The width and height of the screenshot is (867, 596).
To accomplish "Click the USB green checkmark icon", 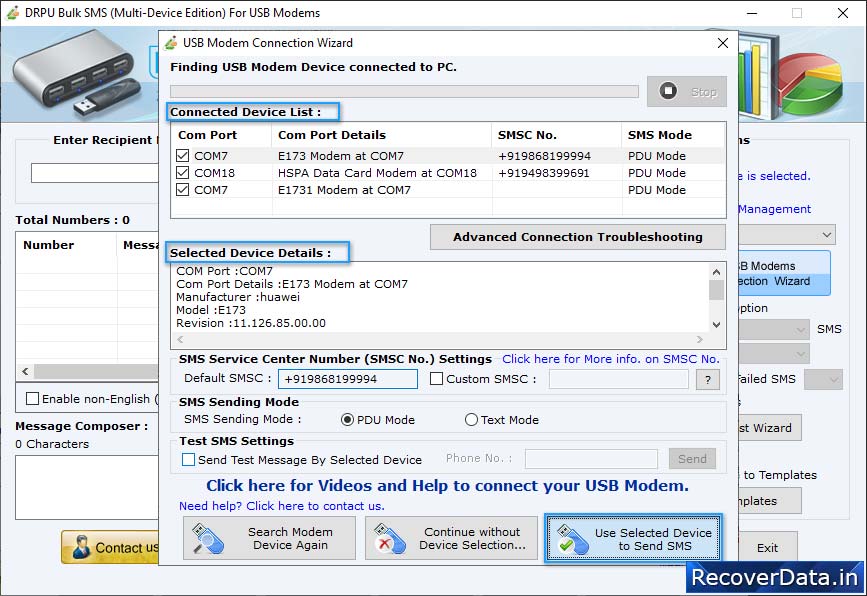I will pos(573,540).
